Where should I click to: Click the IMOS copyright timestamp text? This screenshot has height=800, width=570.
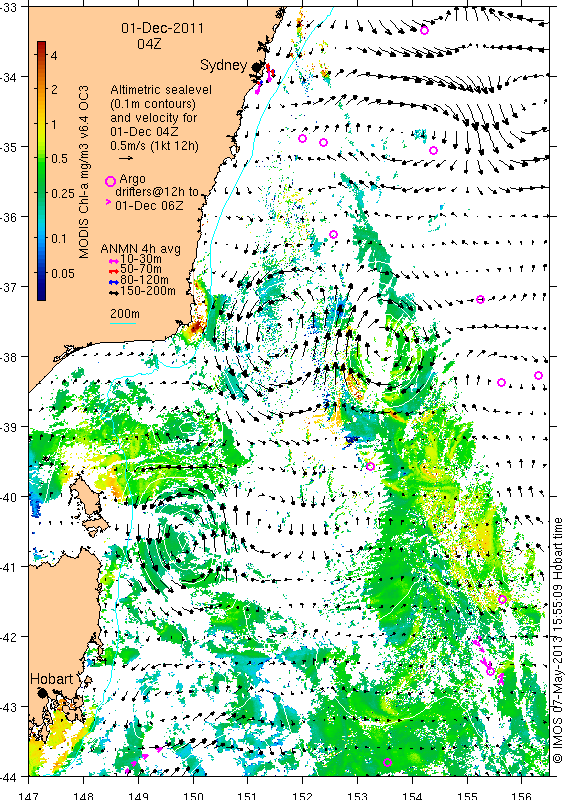(x=558, y=640)
